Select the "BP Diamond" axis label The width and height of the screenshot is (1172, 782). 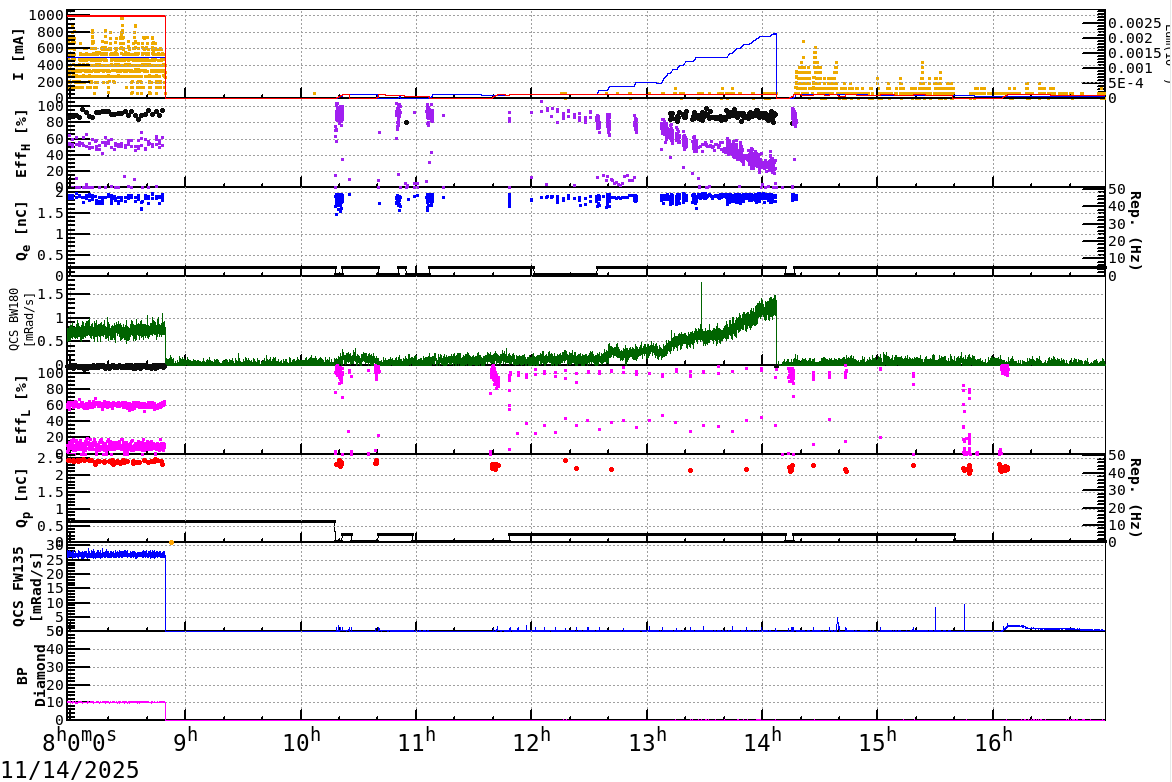31,676
